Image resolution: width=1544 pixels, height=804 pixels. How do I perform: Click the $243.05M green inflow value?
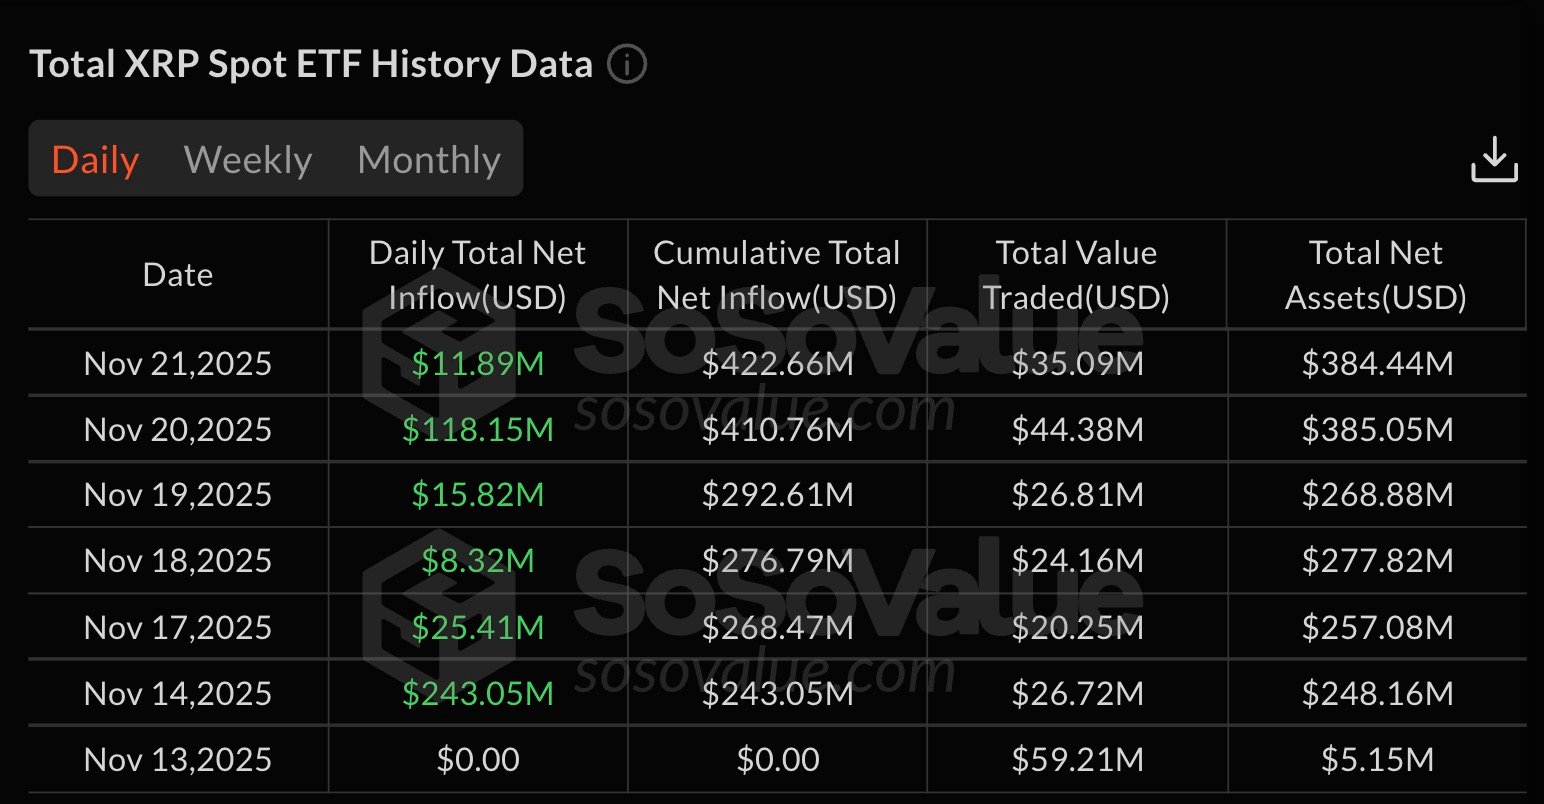point(478,693)
